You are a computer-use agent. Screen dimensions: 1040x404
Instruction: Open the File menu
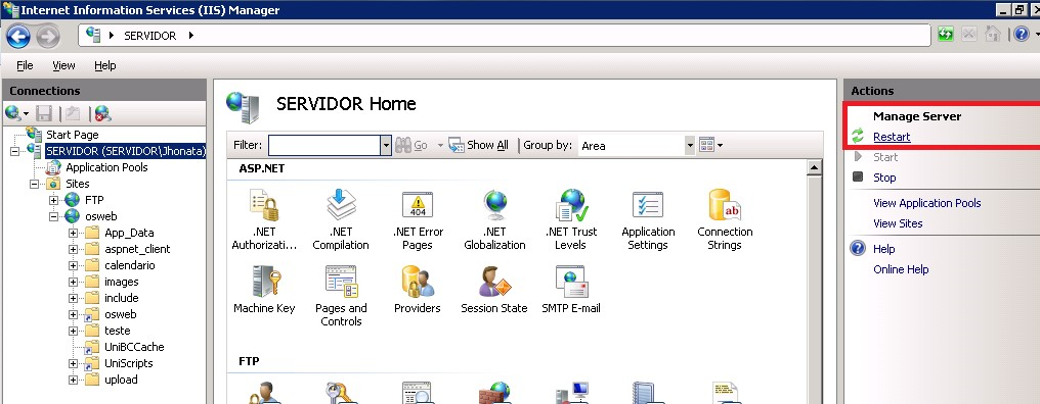pos(25,65)
